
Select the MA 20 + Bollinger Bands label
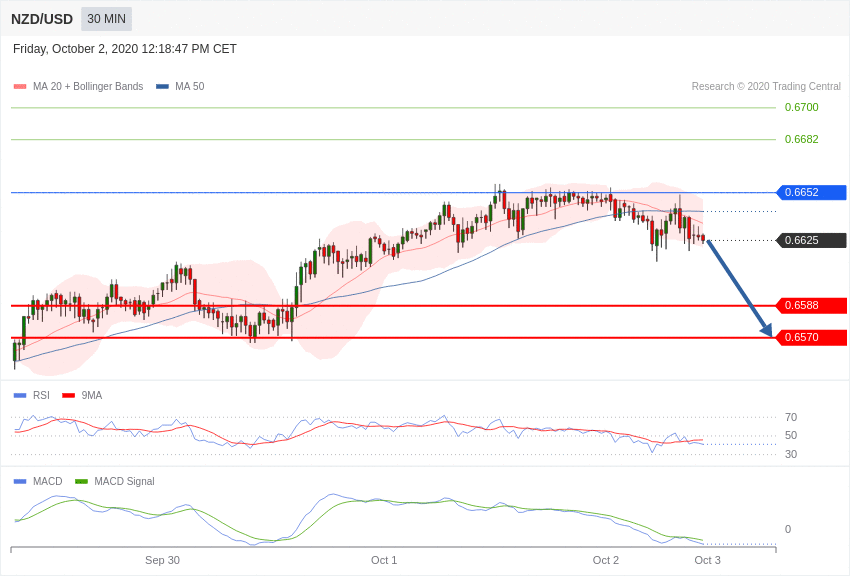[88, 87]
